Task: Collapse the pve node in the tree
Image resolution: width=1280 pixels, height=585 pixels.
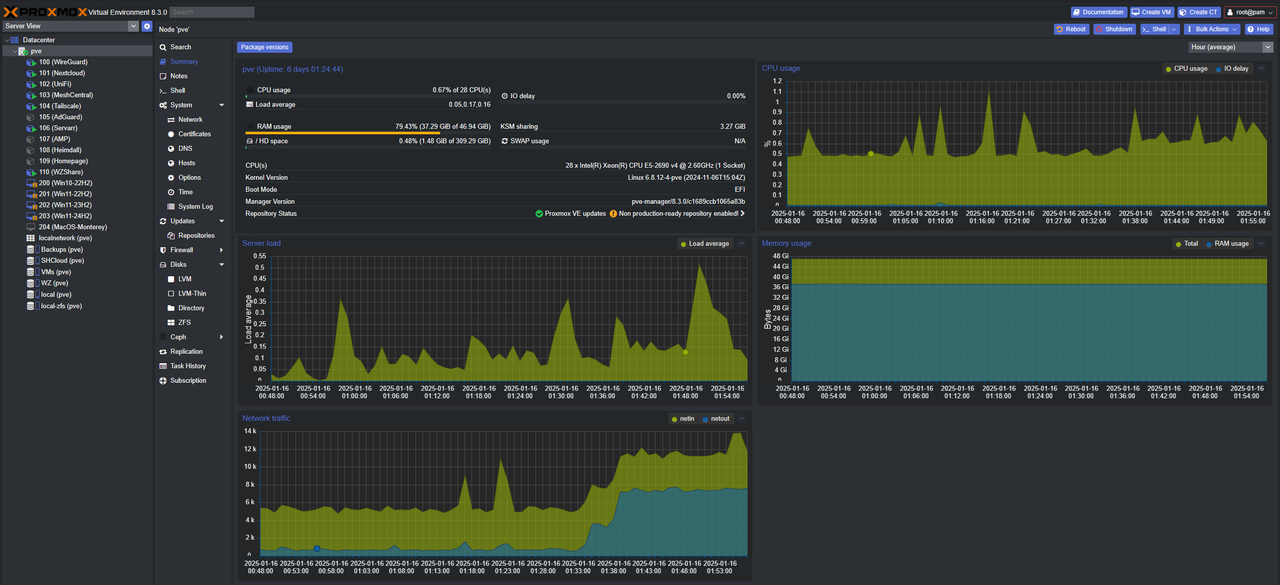Action: pos(17,50)
